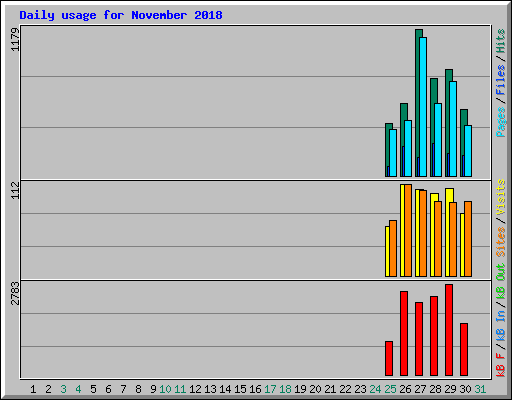Click the yellow visits bar for day 29
This screenshot has height=400, width=512.
447,232
